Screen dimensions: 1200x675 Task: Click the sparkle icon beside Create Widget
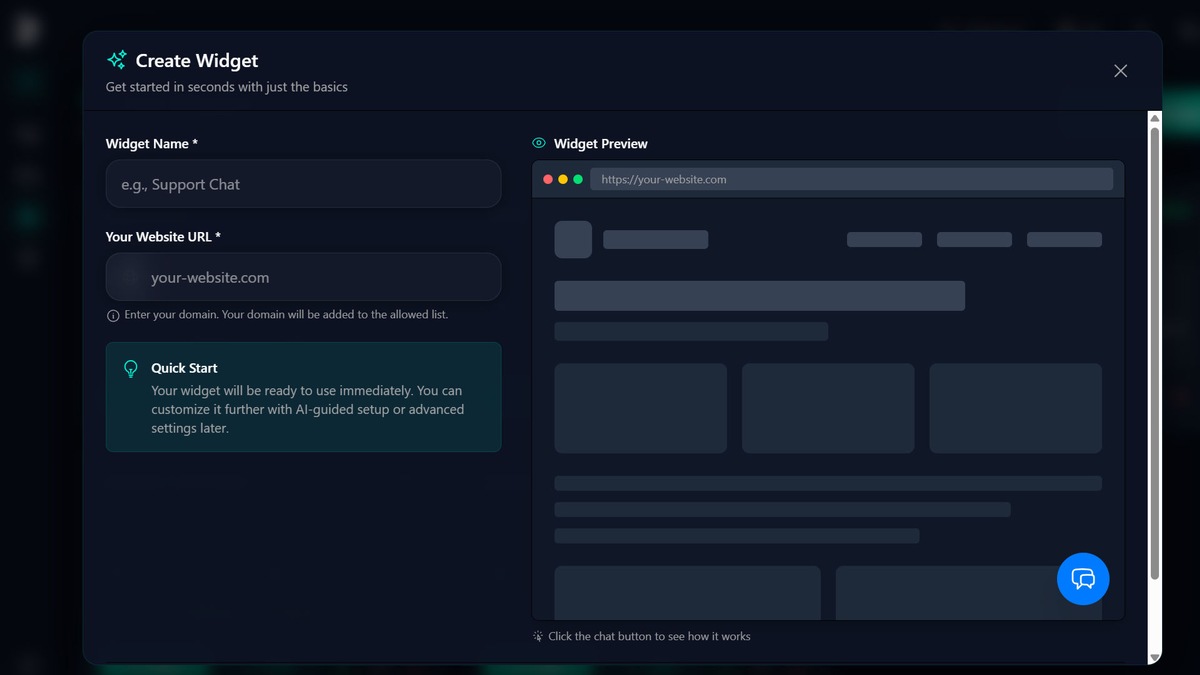pos(117,60)
